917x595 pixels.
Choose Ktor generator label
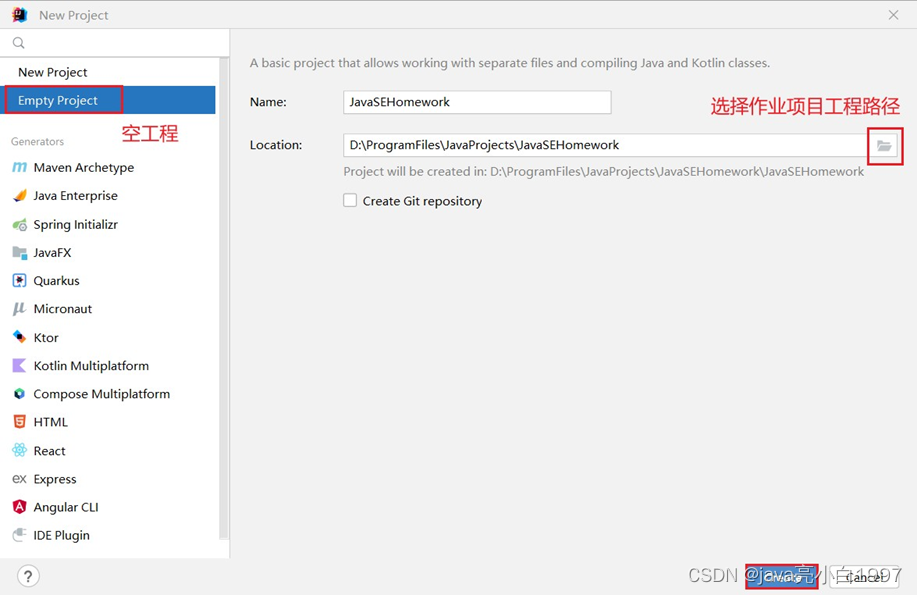tap(46, 338)
